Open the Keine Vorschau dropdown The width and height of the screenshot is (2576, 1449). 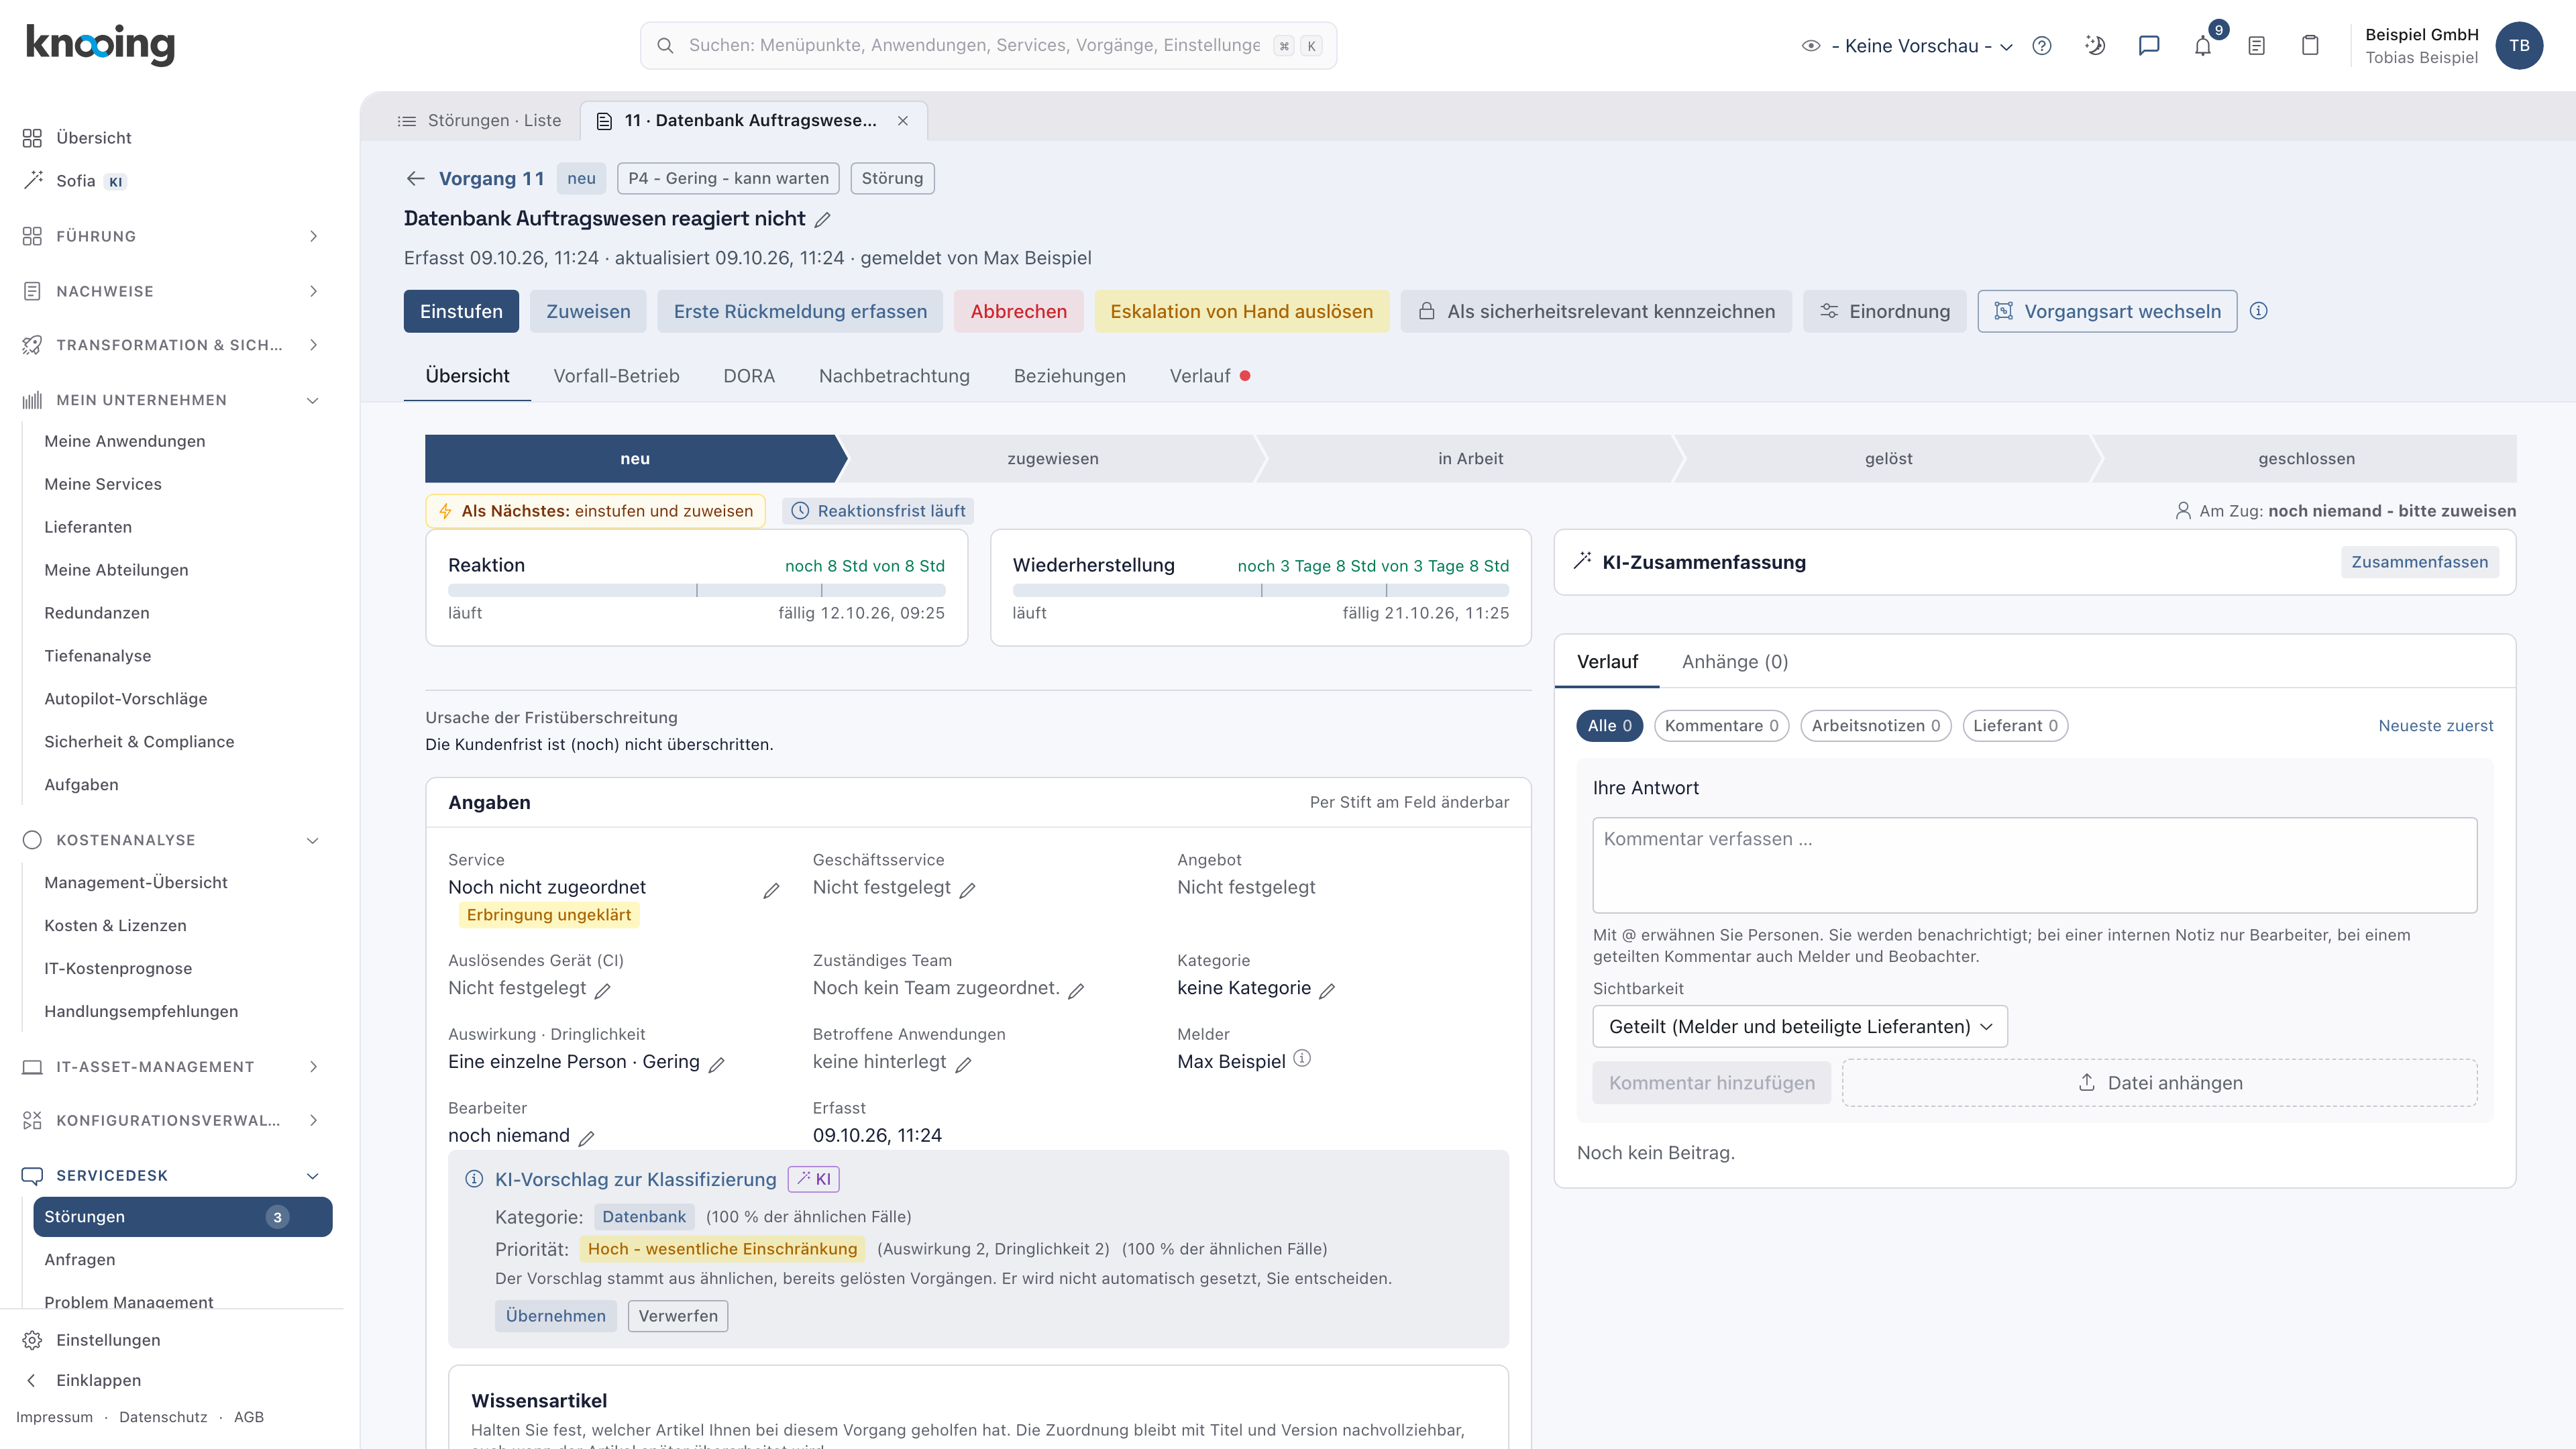(x=1907, y=46)
